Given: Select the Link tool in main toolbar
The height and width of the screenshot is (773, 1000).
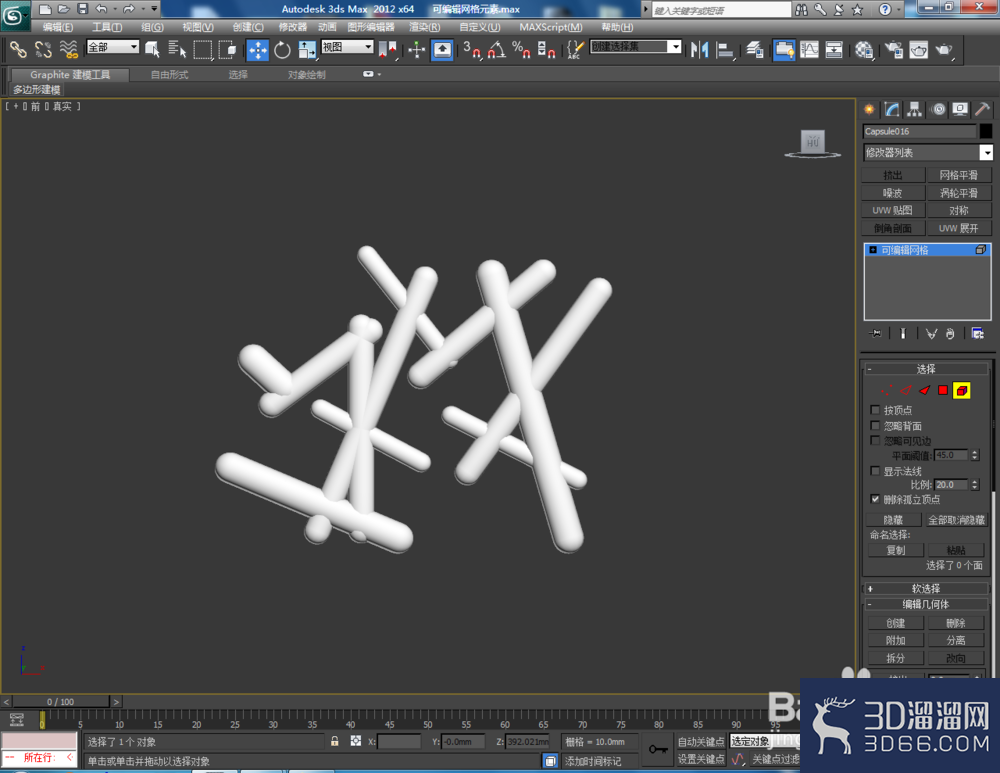Looking at the screenshot, I should pos(18,49).
